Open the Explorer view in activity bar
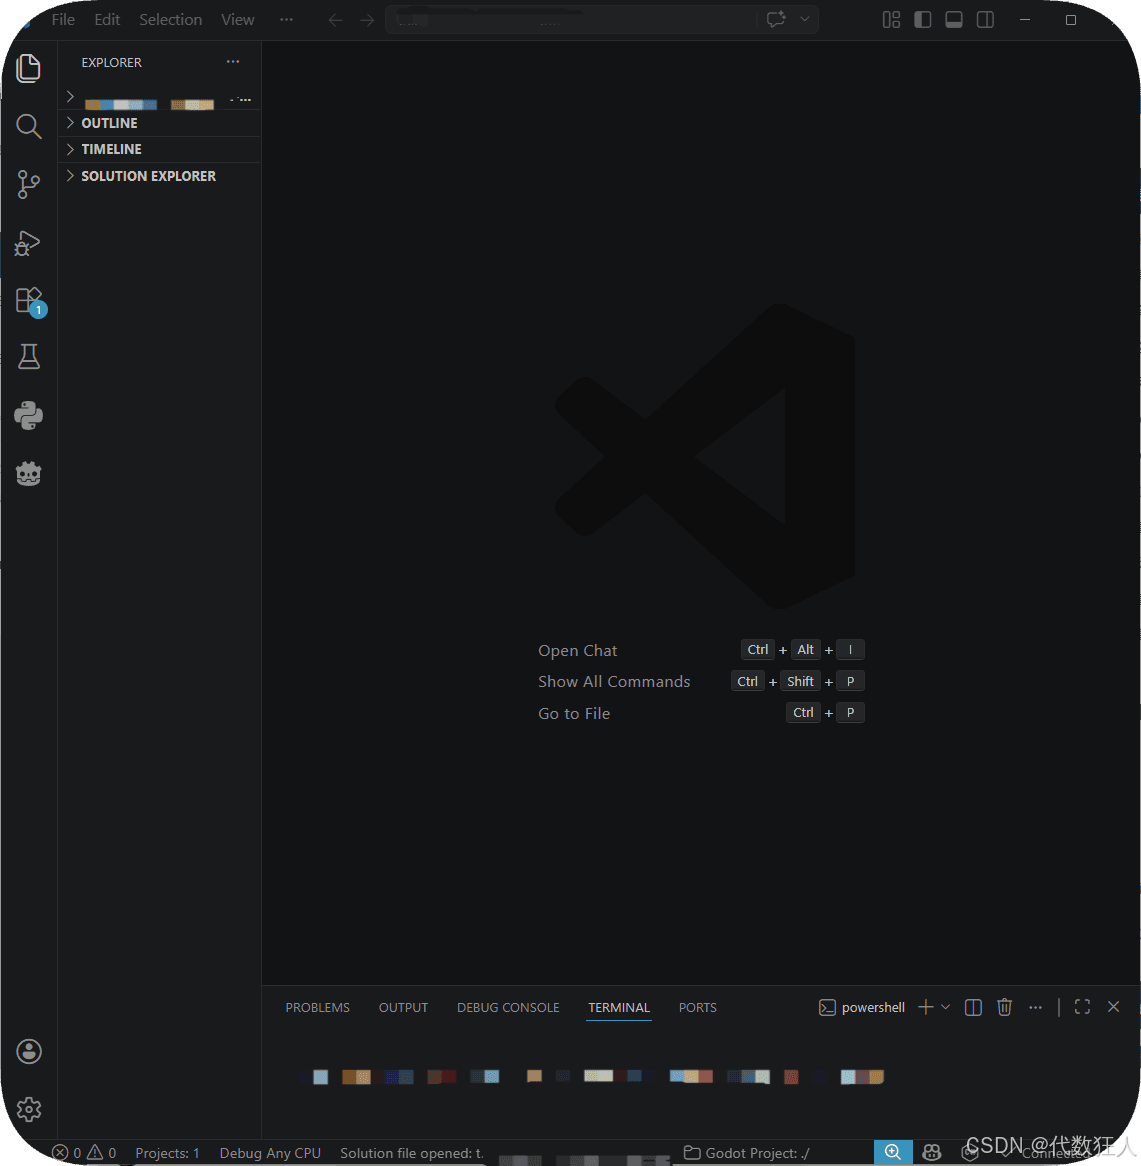Viewport: 1141px width, 1166px height. coord(28,68)
